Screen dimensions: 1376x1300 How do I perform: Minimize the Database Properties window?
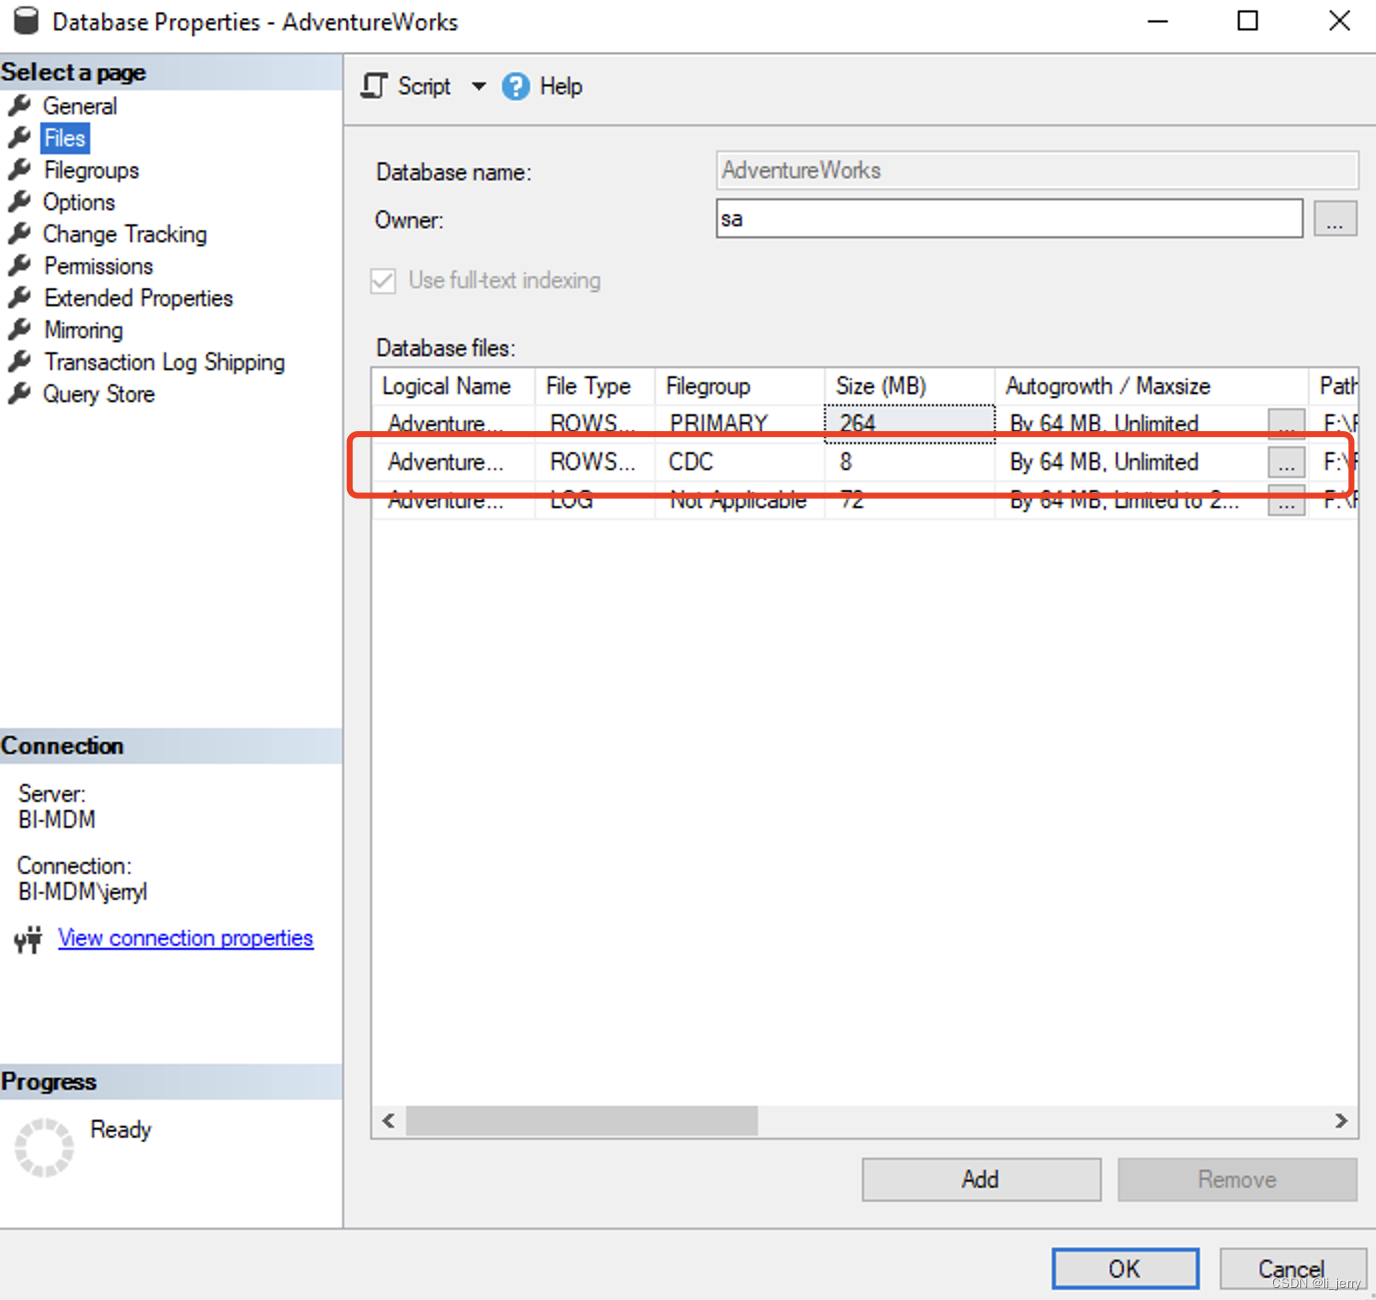pos(1158,20)
